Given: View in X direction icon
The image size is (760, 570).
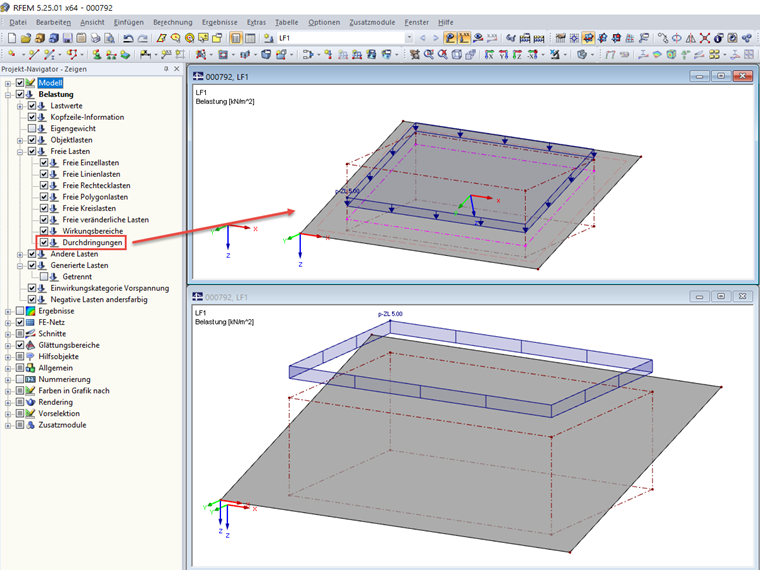Looking at the screenshot, I should point(489,54).
